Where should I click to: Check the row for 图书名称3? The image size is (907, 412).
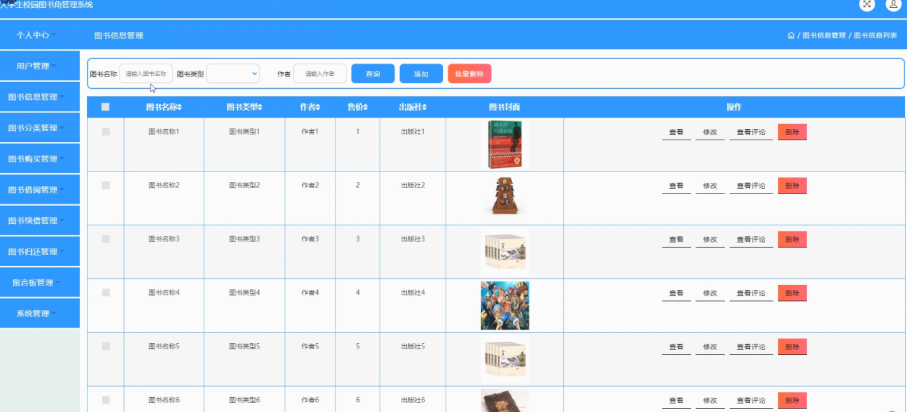(x=106, y=239)
